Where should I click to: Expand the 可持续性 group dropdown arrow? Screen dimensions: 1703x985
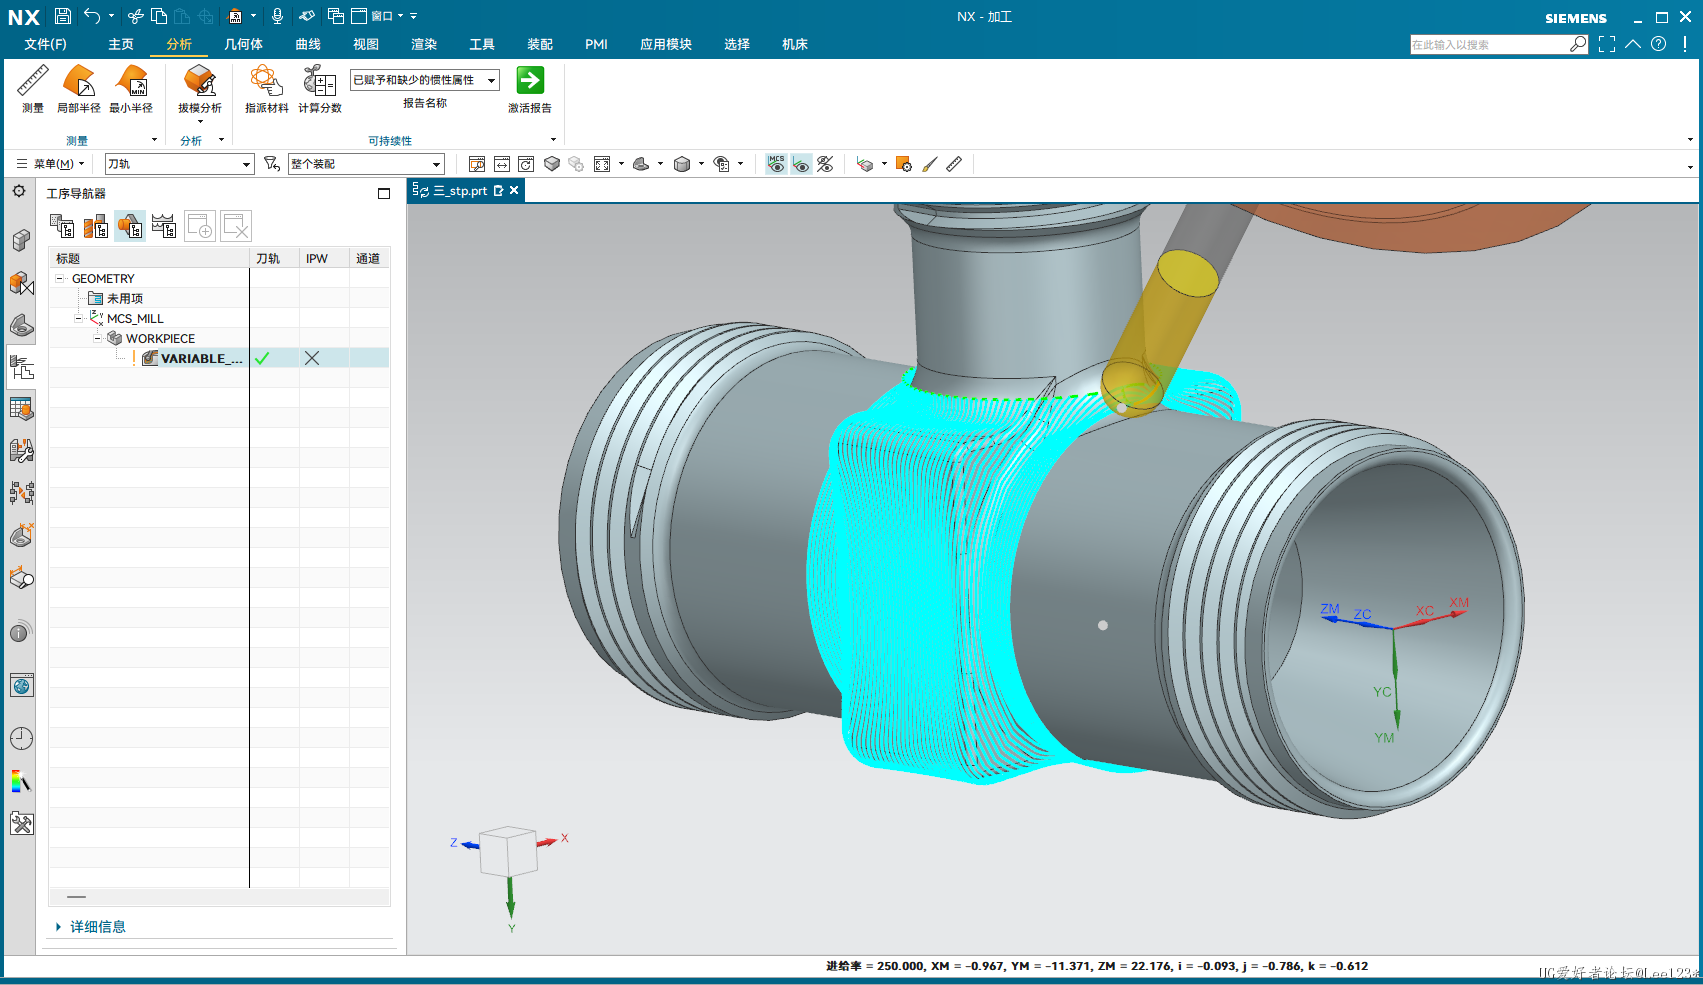[x=553, y=140]
